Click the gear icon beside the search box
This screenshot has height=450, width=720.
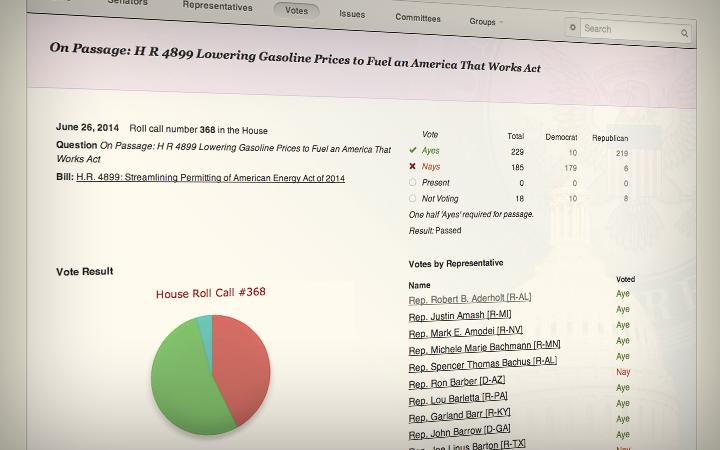point(572,28)
